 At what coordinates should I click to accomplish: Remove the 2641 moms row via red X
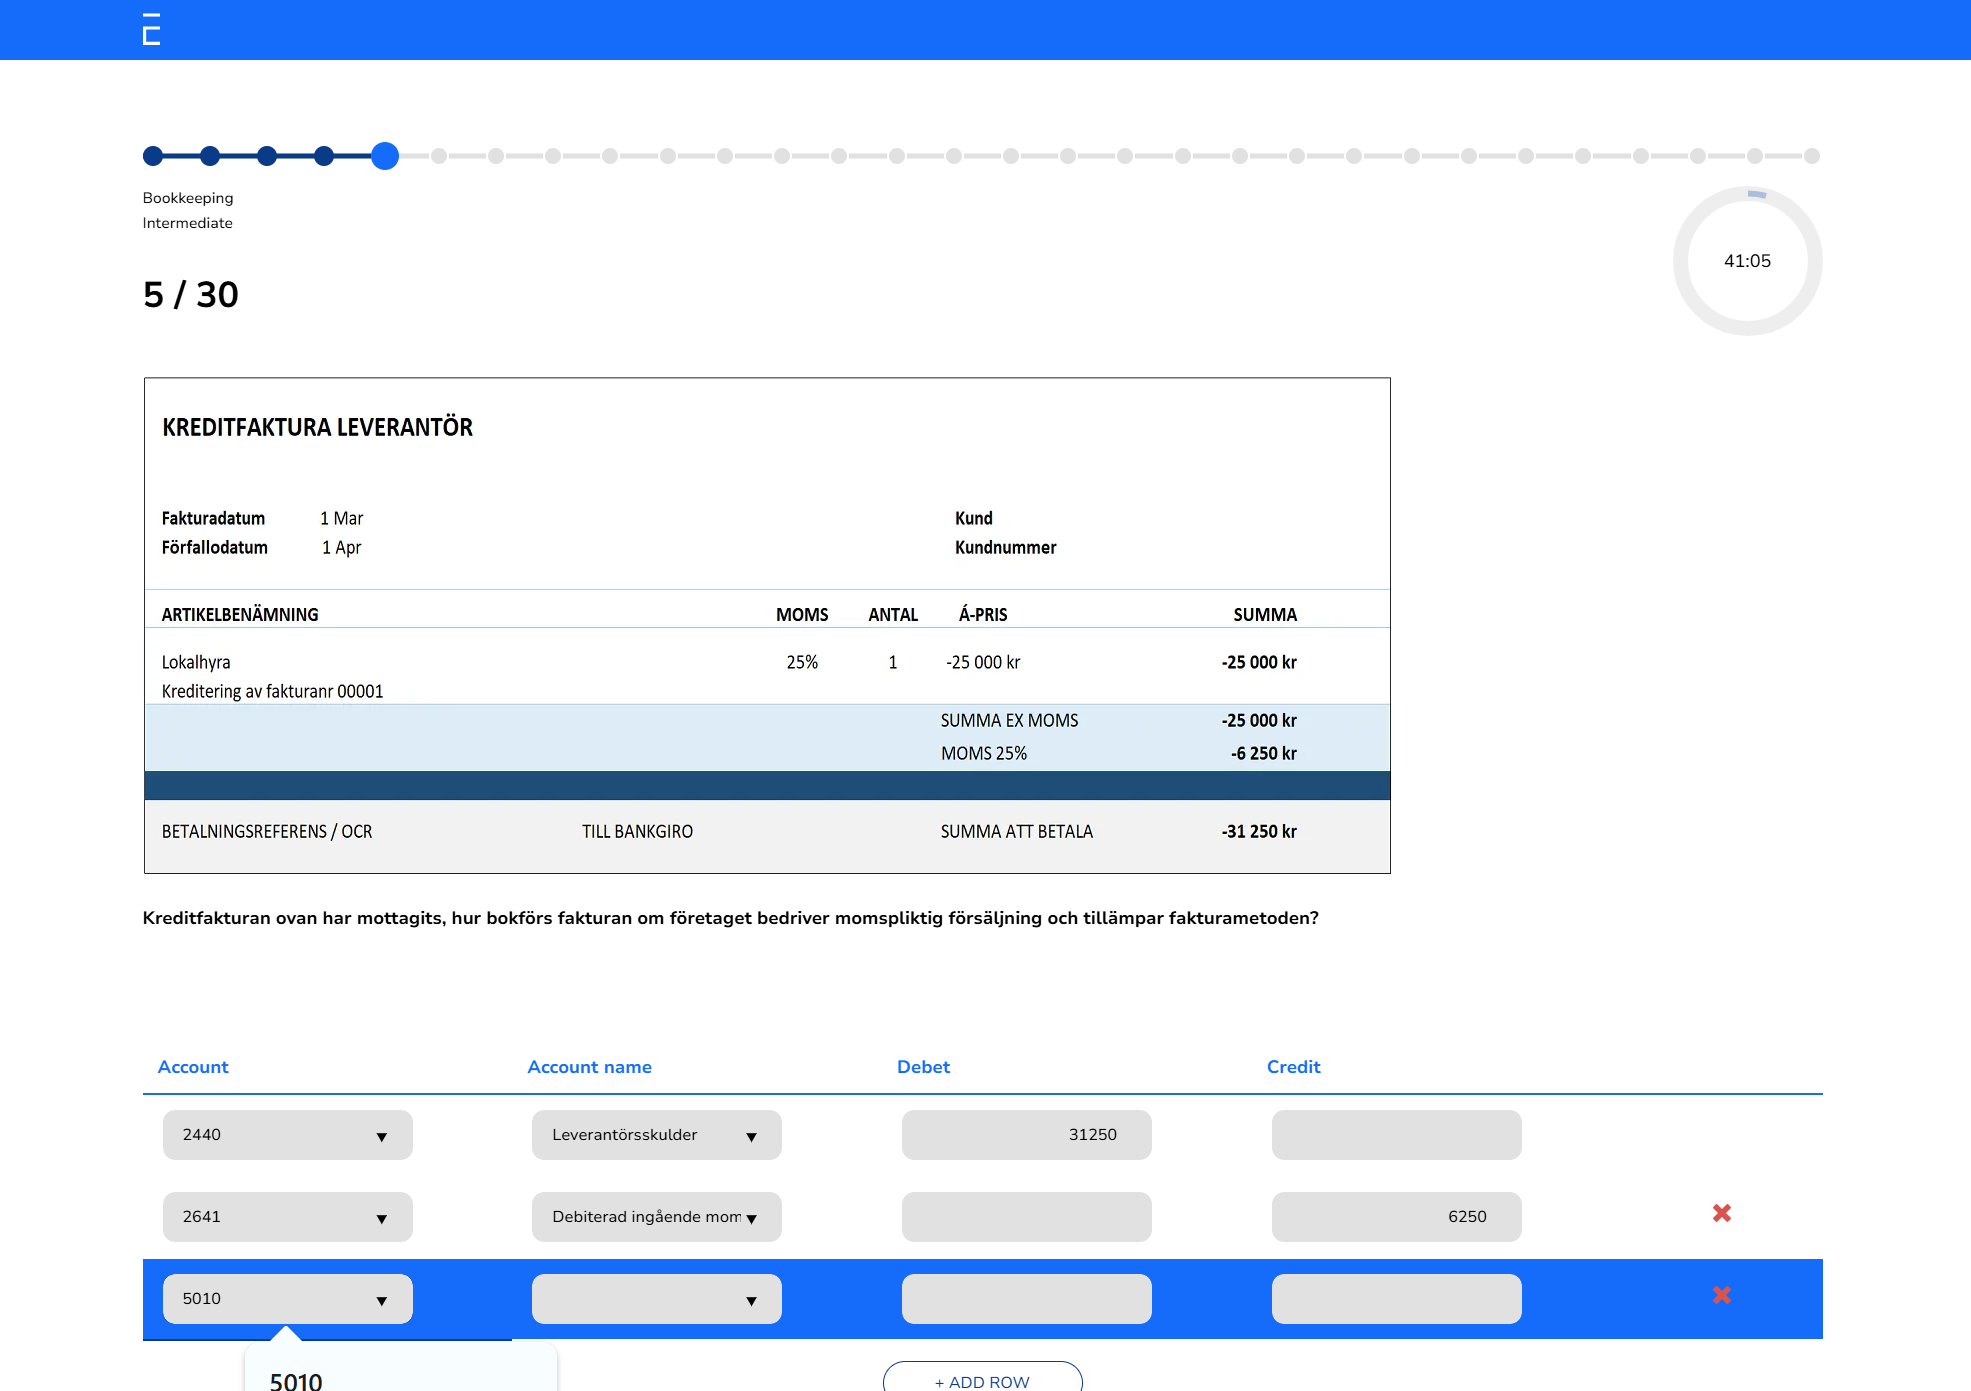point(1721,1215)
